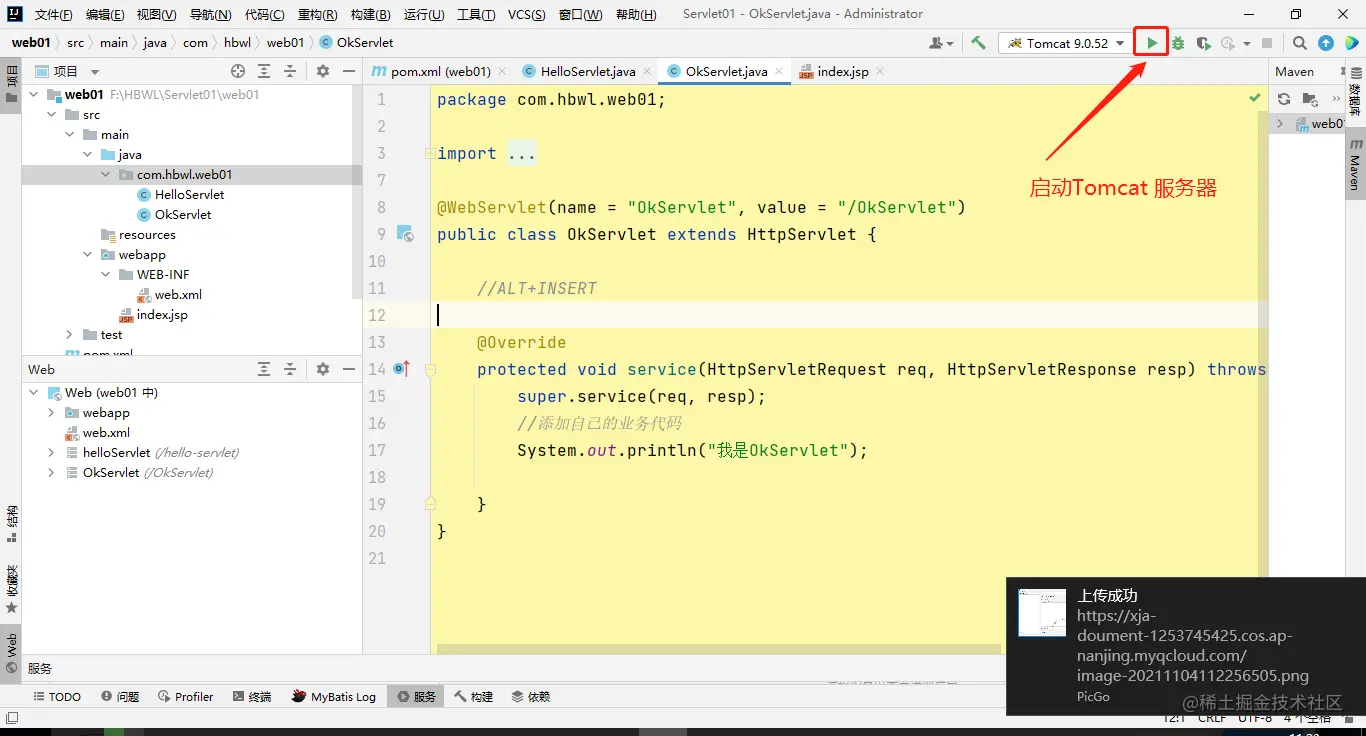This screenshot has height=736, width=1366.
Task: Open the Profiler tool window
Action: tap(186, 697)
